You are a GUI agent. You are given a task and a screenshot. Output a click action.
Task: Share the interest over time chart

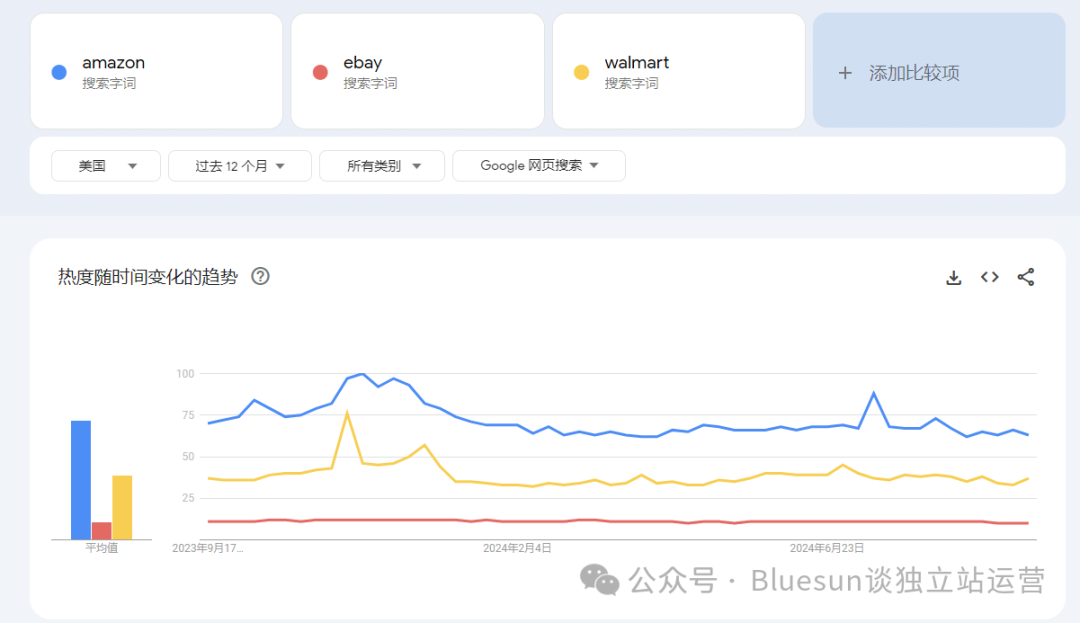pos(1026,277)
